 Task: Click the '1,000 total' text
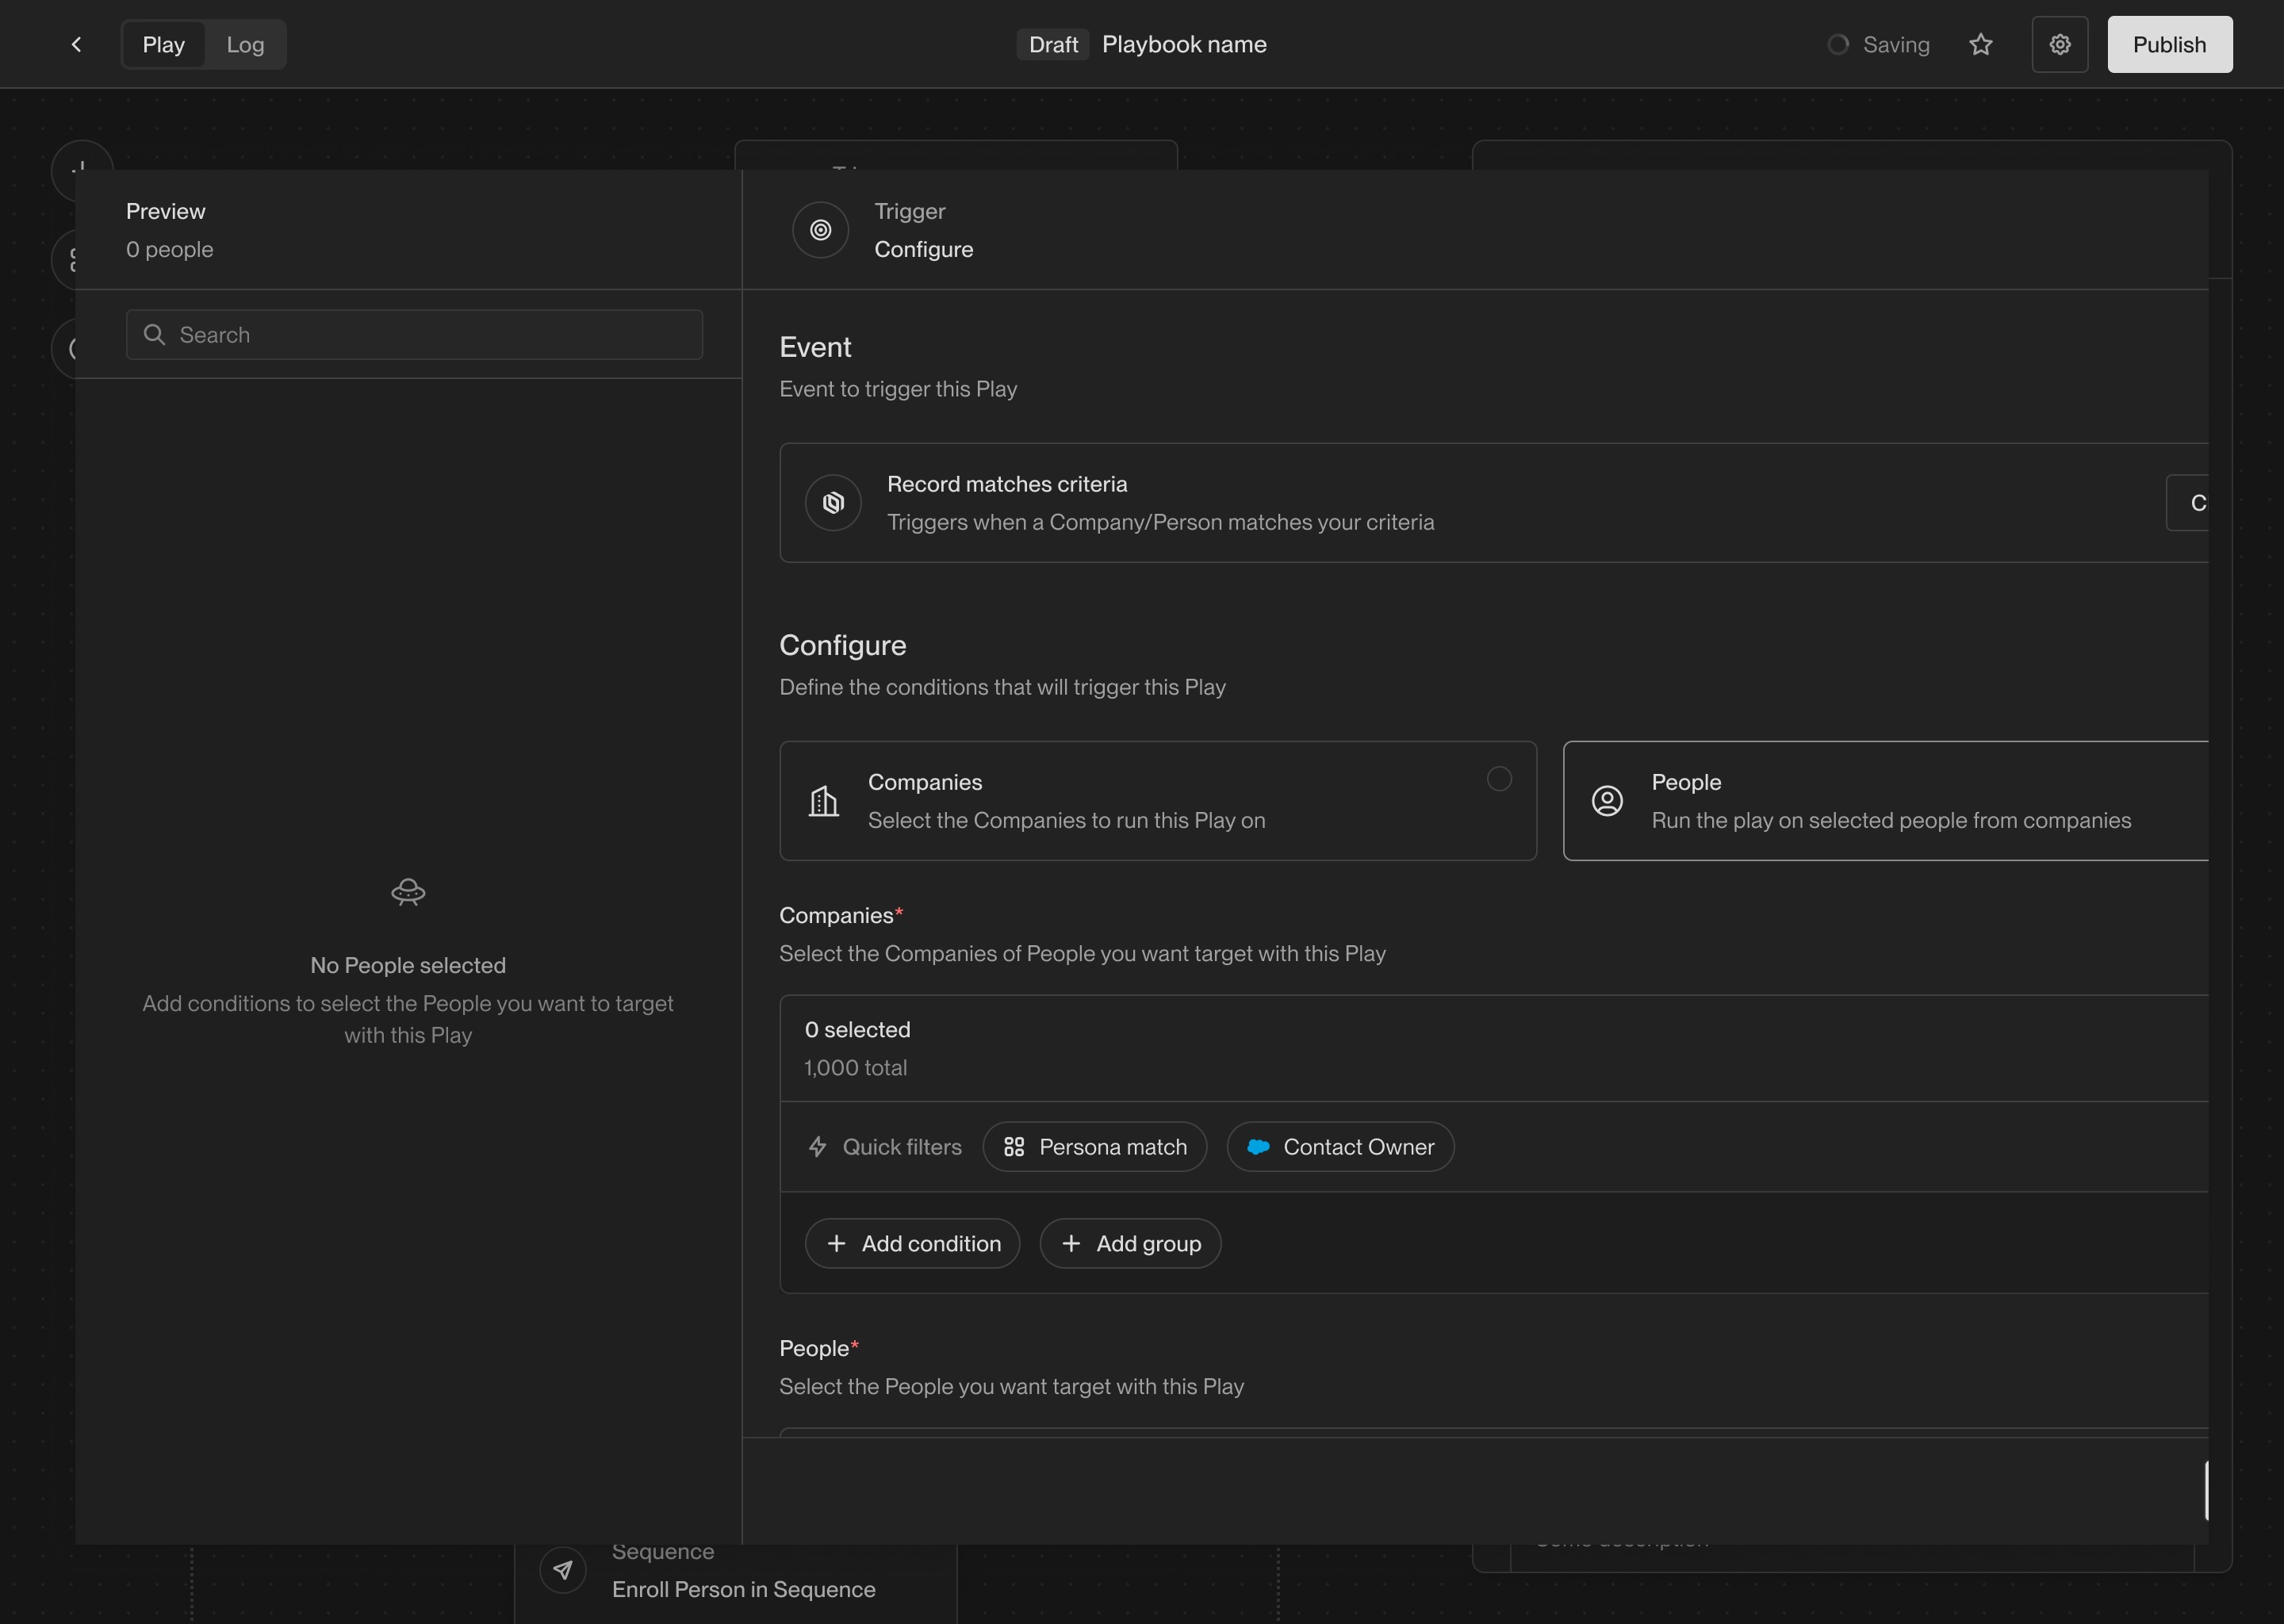tap(856, 1067)
